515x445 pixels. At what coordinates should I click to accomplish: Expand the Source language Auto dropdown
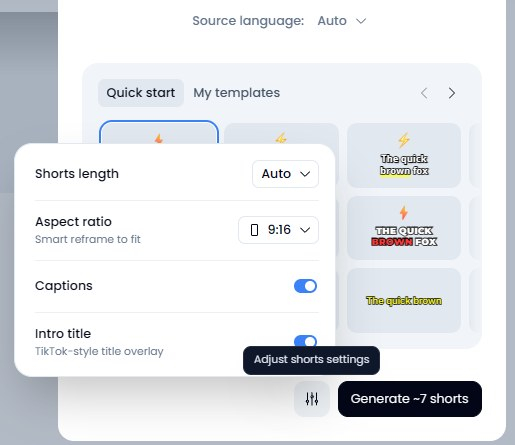pyautogui.click(x=342, y=21)
